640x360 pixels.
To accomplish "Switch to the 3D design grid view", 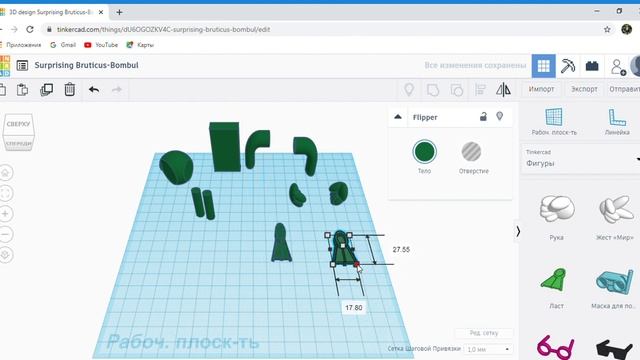I will pyautogui.click(x=543, y=66).
